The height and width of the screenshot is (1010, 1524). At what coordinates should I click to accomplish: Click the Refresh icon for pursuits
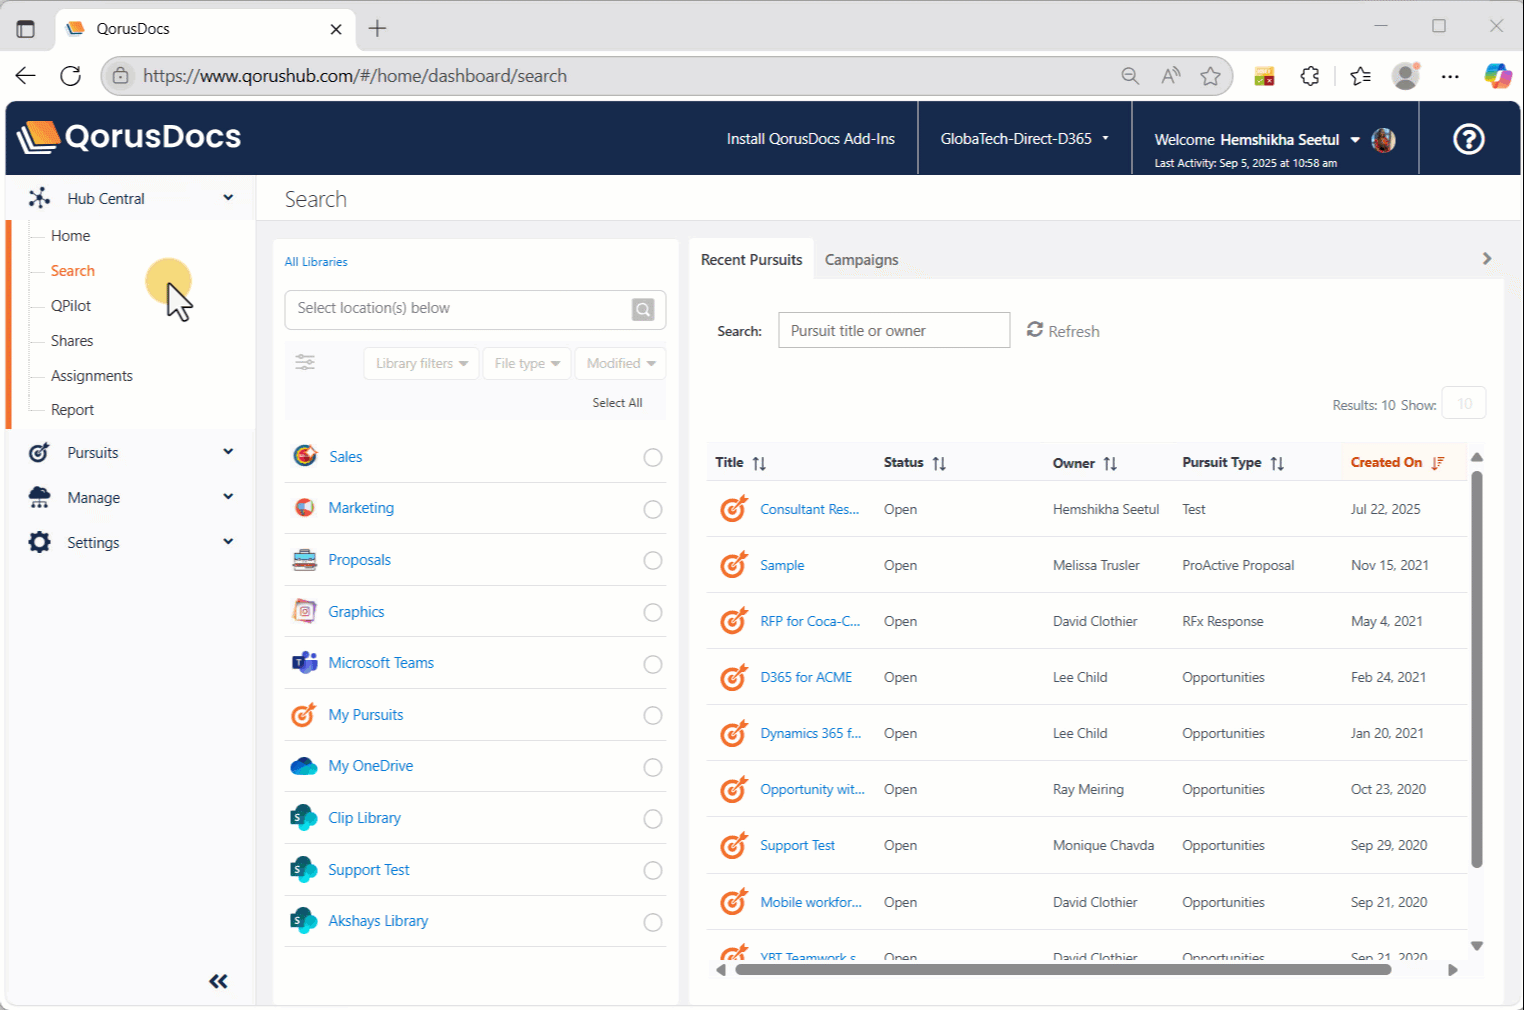point(1035,330)
